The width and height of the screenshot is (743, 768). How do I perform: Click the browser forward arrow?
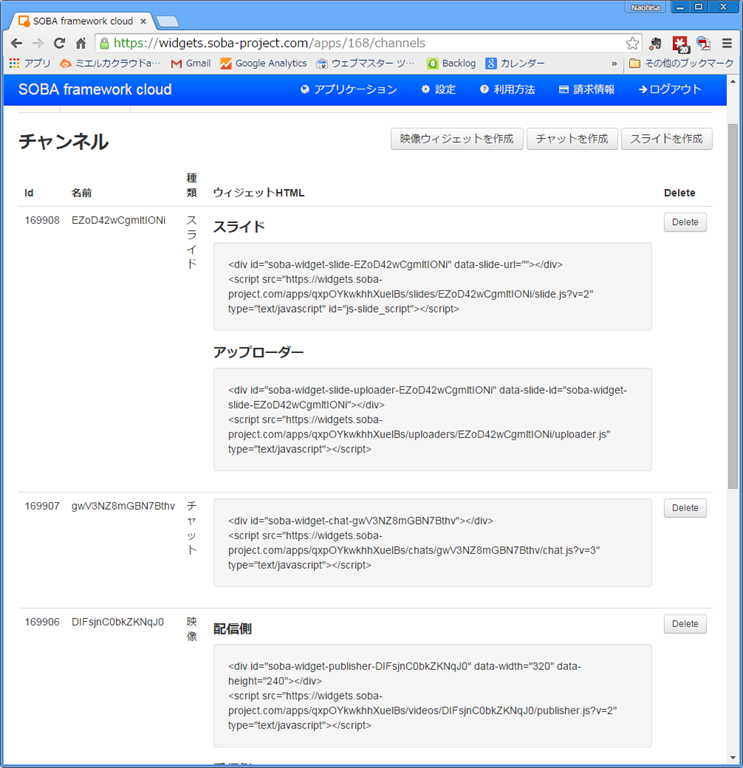tap(38, 43)
